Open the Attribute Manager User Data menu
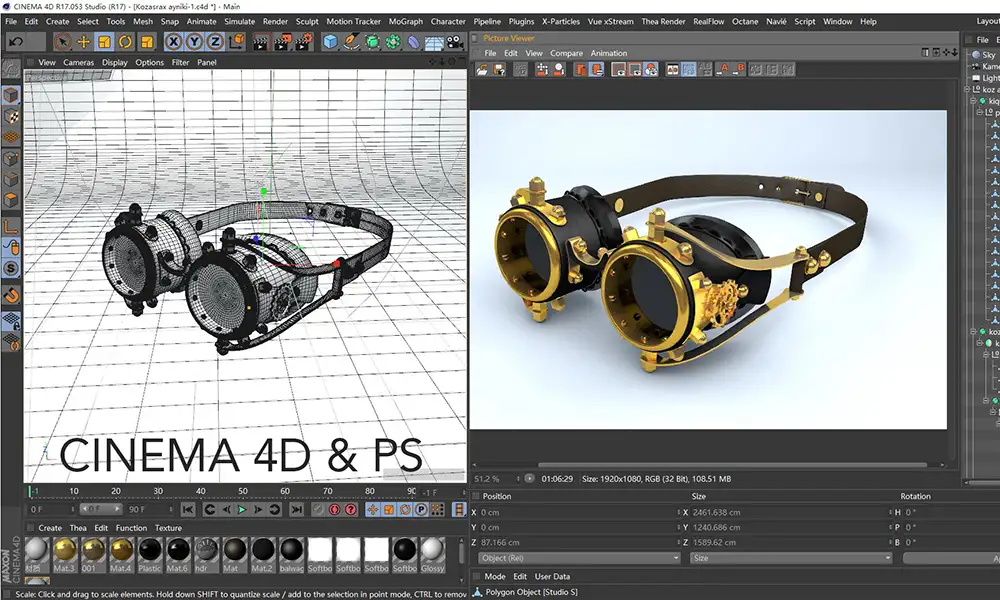The height and width of the screenshot is (600, 1000). pyautogui.click(x=552, y=576)
